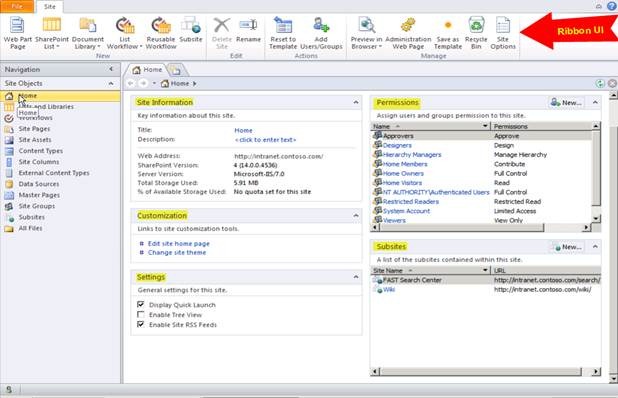This screenshot has height=398, width=618.
Task: Edit the site Title value Home
Action: click(x=243, y=130)
